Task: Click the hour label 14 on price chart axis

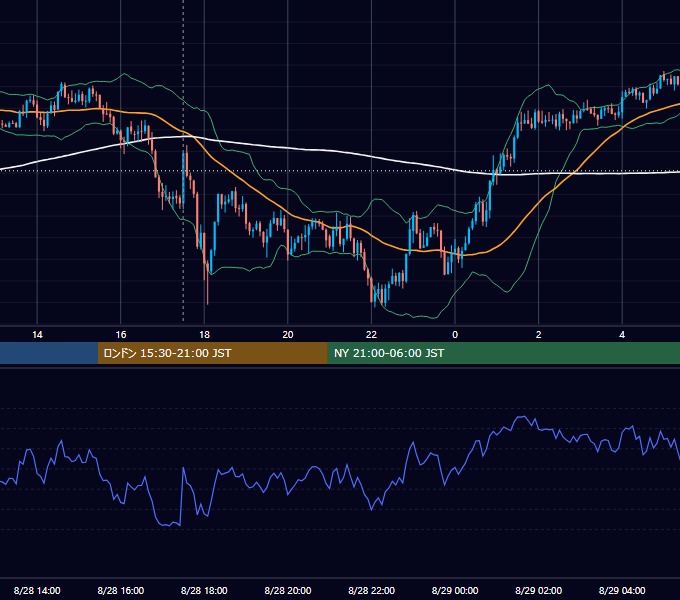Action: 37,334
